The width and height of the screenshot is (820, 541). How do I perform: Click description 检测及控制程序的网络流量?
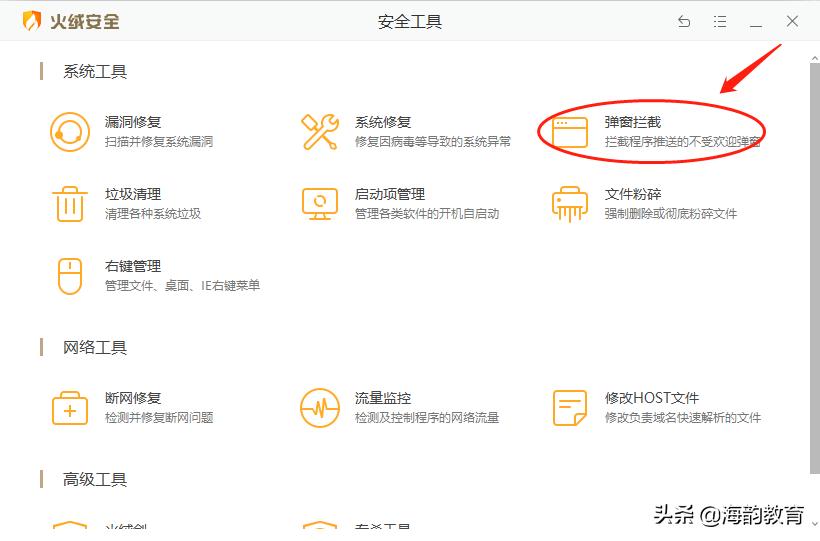pyautogui.click(x=427, y=418)
